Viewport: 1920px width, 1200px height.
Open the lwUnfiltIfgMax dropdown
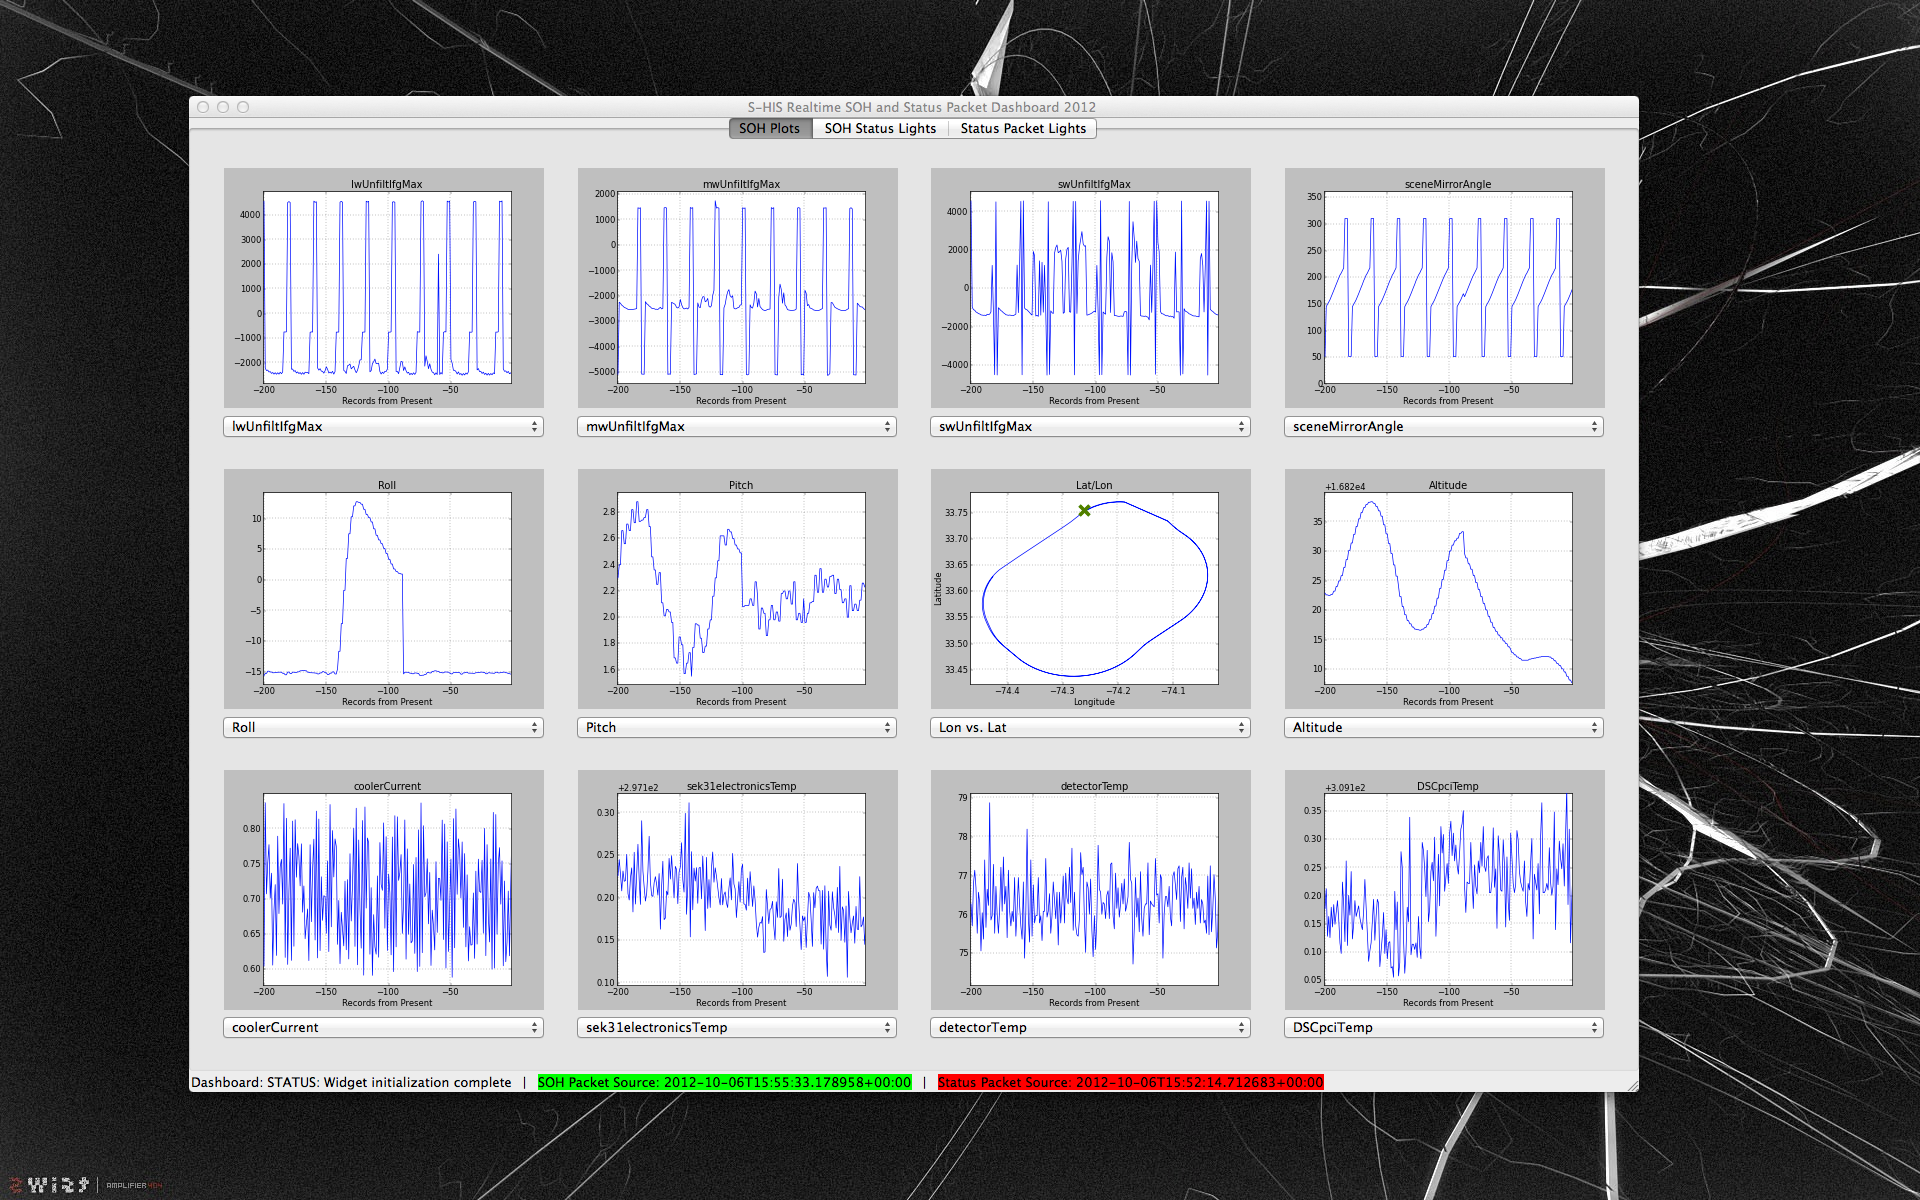pyautogui.click(x=383, y=427)
